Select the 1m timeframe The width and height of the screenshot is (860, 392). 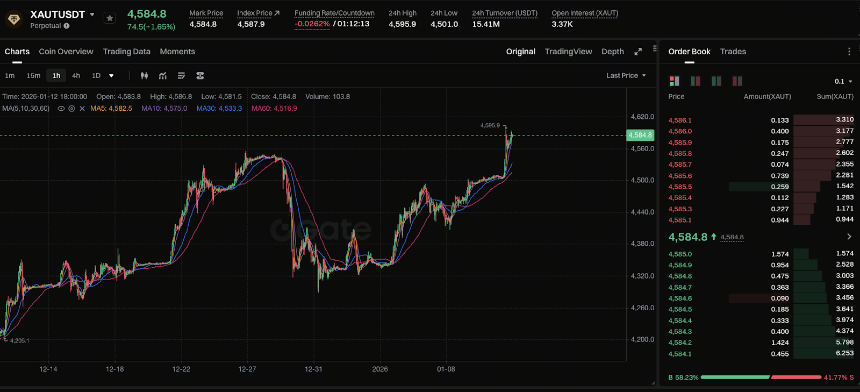pyautogui.click(x=9, y=76)
